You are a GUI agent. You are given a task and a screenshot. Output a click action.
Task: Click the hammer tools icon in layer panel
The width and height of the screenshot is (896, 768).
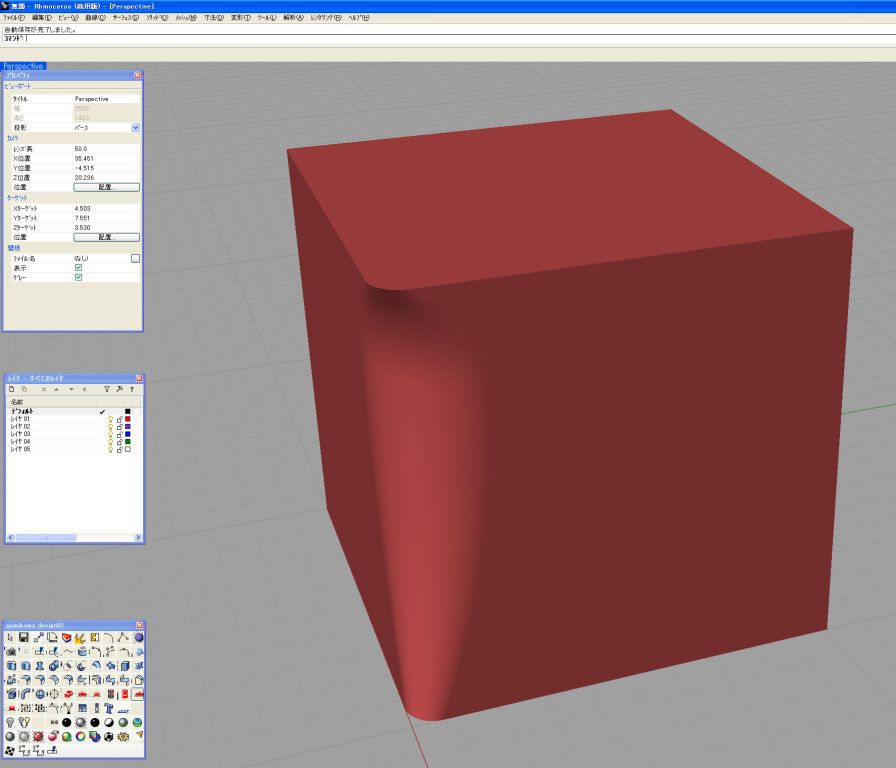tap(119, 388)
